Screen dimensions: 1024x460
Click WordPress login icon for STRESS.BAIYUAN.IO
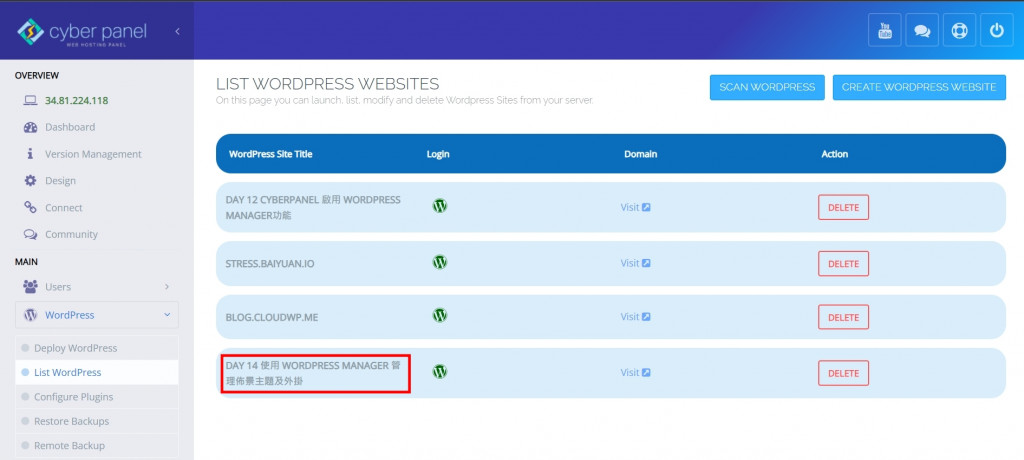coord(440,262)
